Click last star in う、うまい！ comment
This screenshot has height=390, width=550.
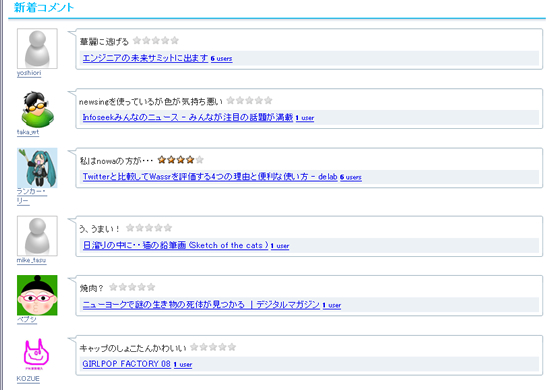[168, 228]
